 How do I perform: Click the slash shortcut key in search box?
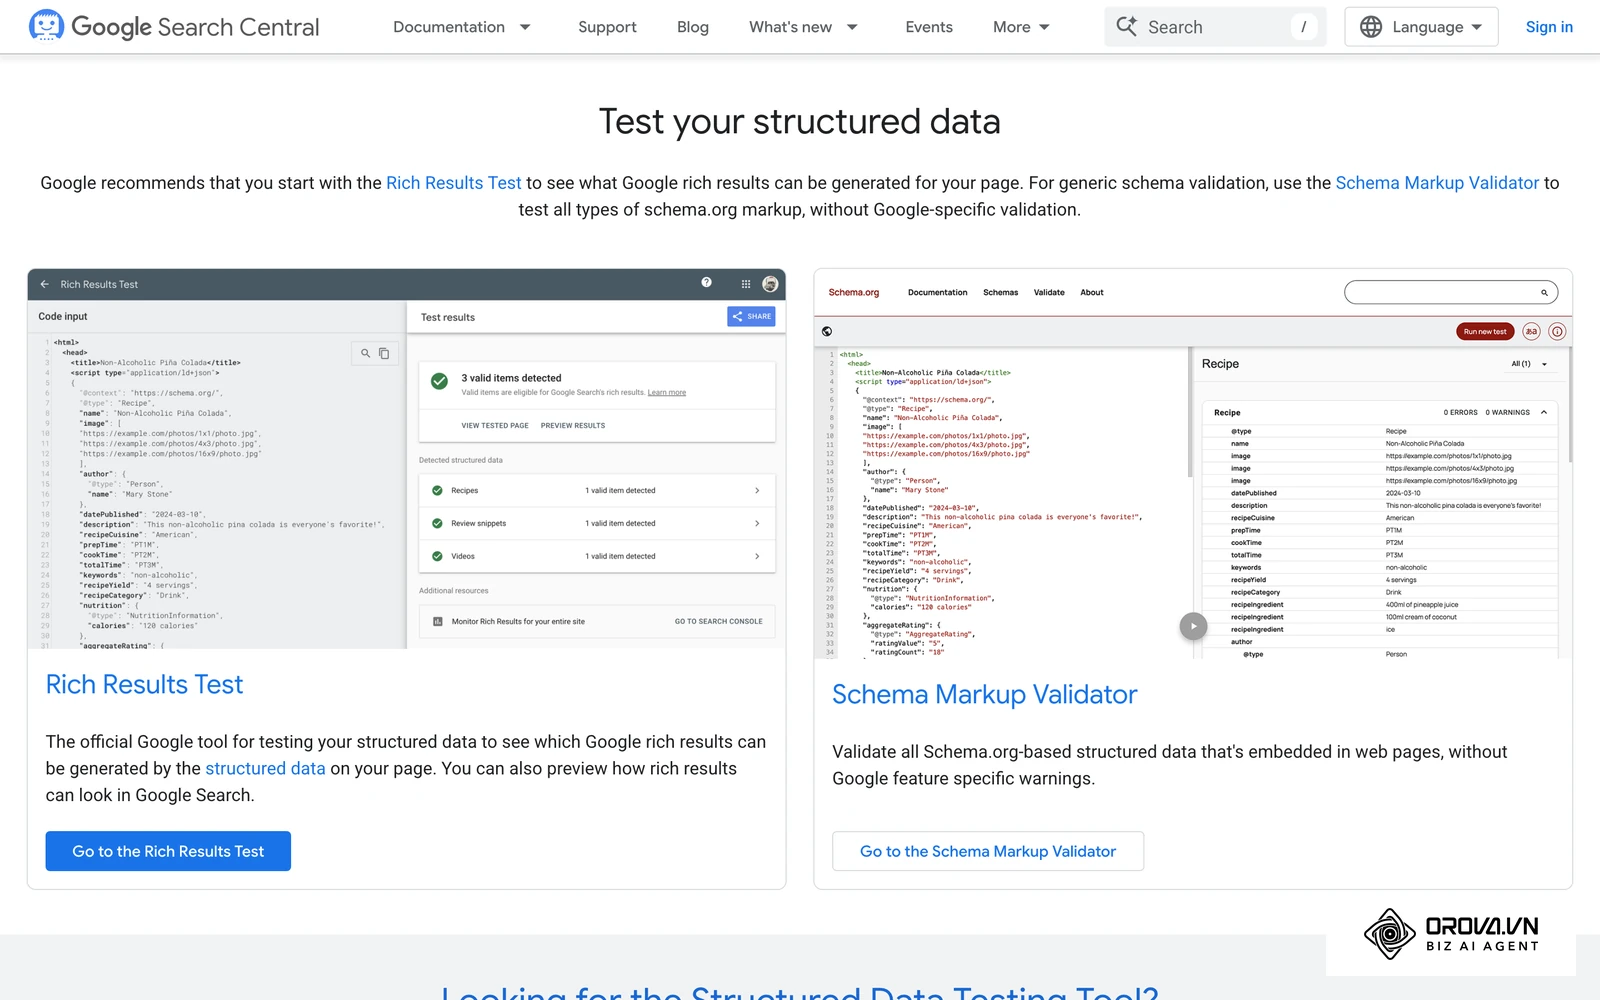click(1303, 27)
